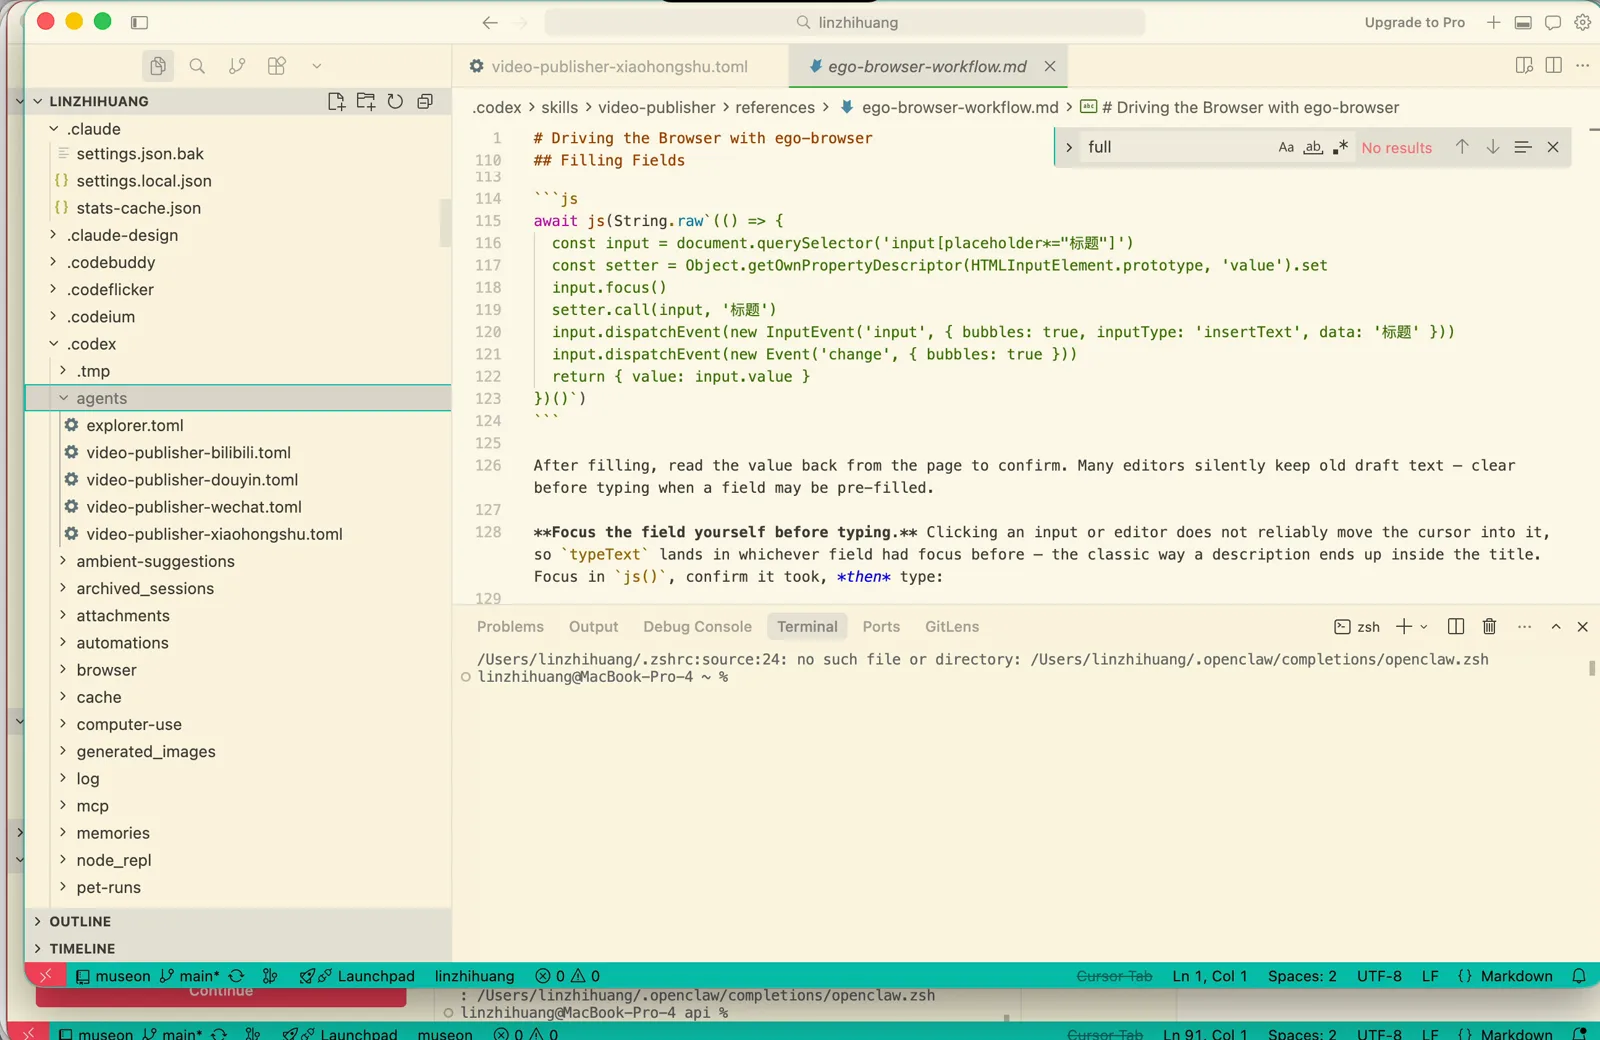Toggle the primary sidebar visibility
Screen dimensions: 1600x1040
(x=139, y=22)
